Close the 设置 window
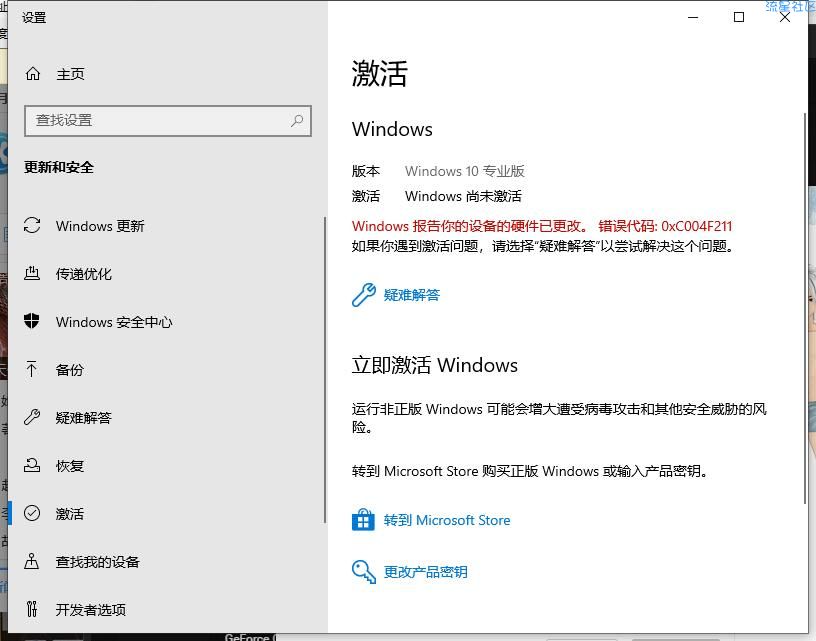The height and width of the screenshot is (641, 816). [x=785, y=17]
